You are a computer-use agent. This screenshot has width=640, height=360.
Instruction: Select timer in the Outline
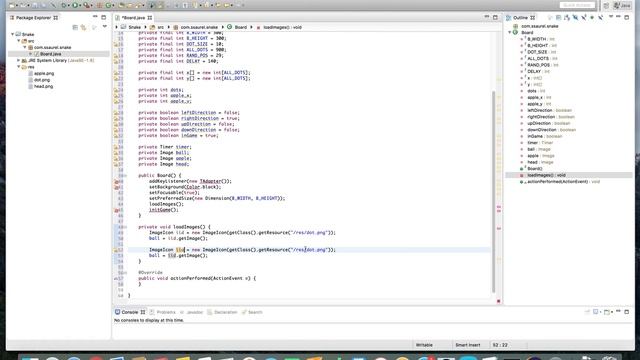click(x=532, y=142)
